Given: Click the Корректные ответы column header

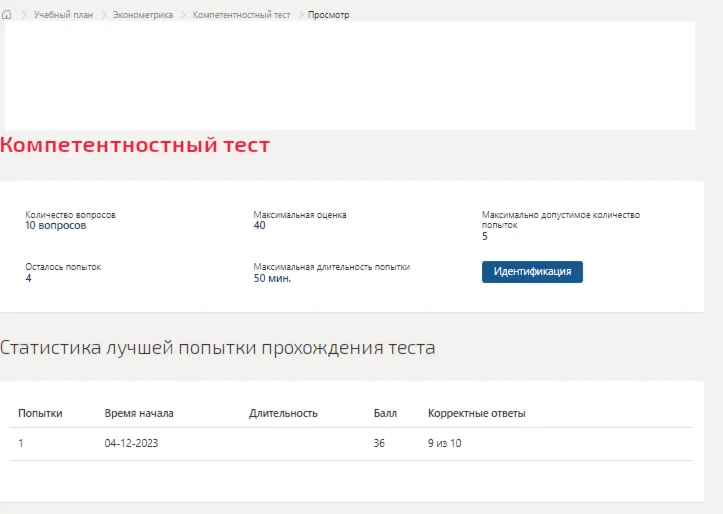Looking at the screenshot, I should [476, 413].
